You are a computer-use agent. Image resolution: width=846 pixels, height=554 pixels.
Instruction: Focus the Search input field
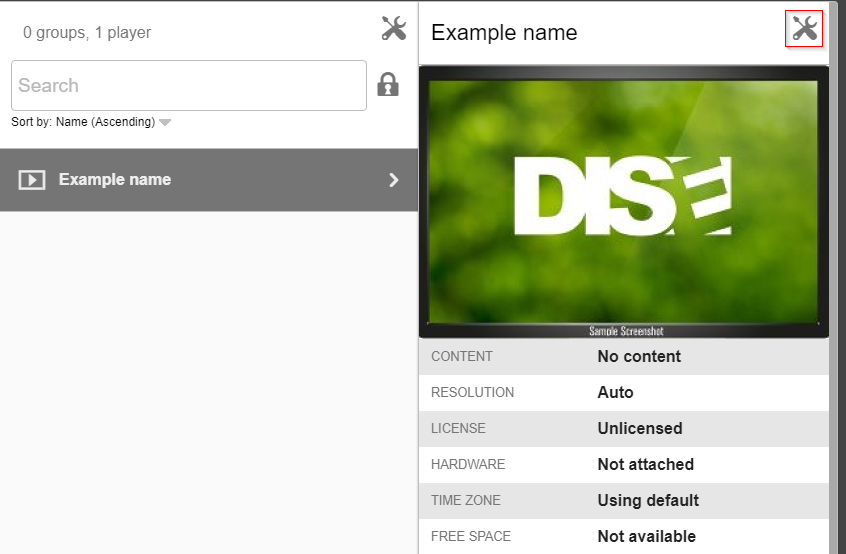[189, 85]
